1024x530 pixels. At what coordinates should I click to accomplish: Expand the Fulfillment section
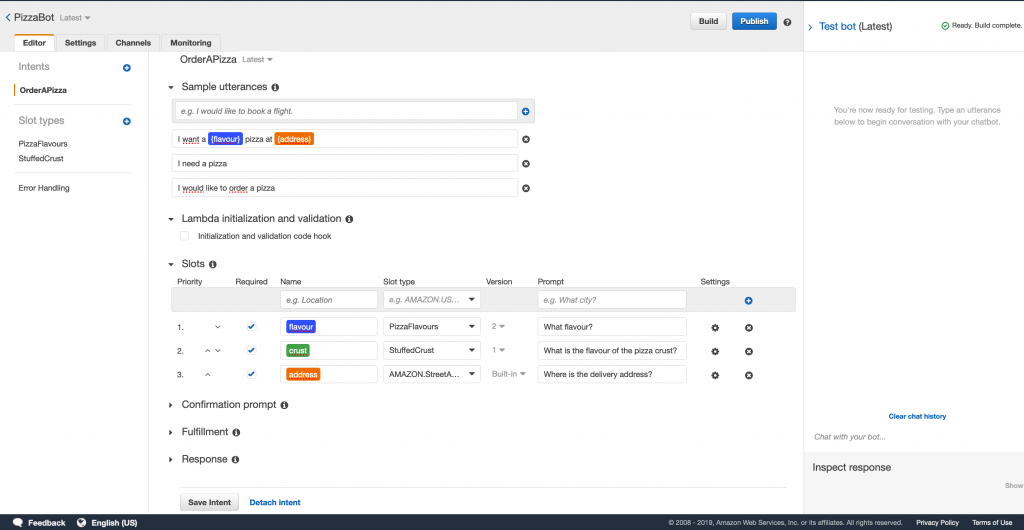(x=204, y=432)
